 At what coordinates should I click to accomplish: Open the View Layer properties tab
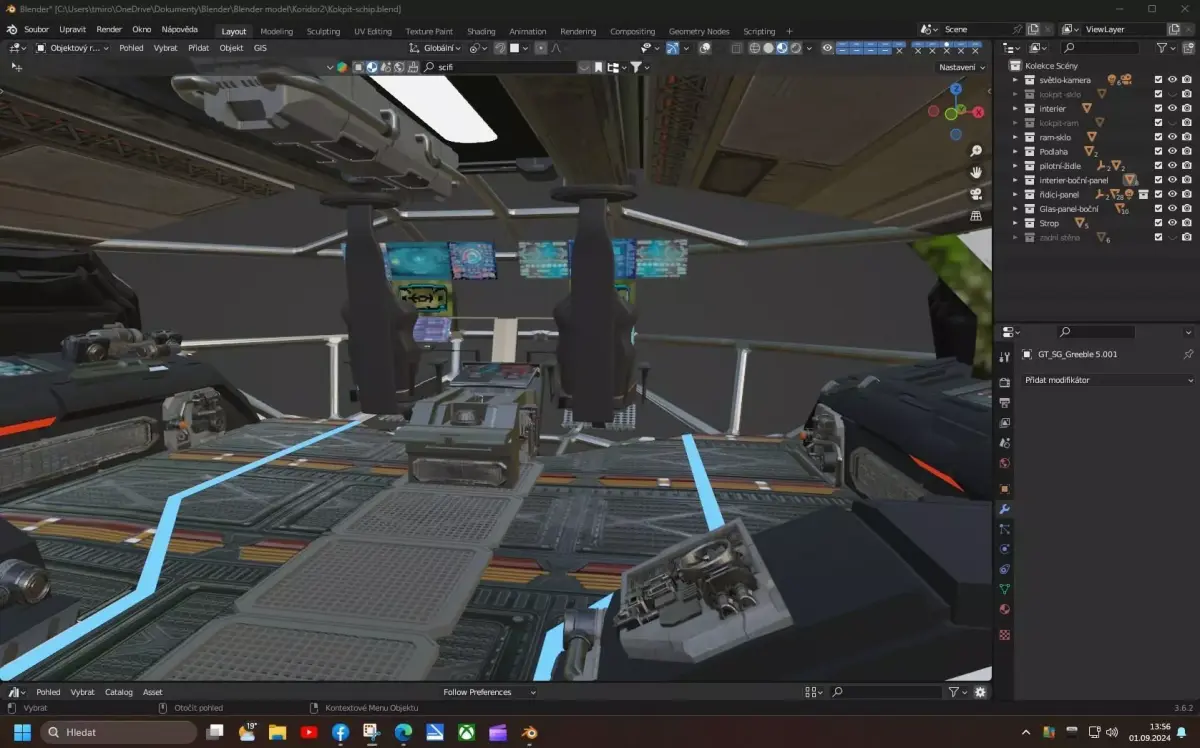click(x=1005, y=423)
